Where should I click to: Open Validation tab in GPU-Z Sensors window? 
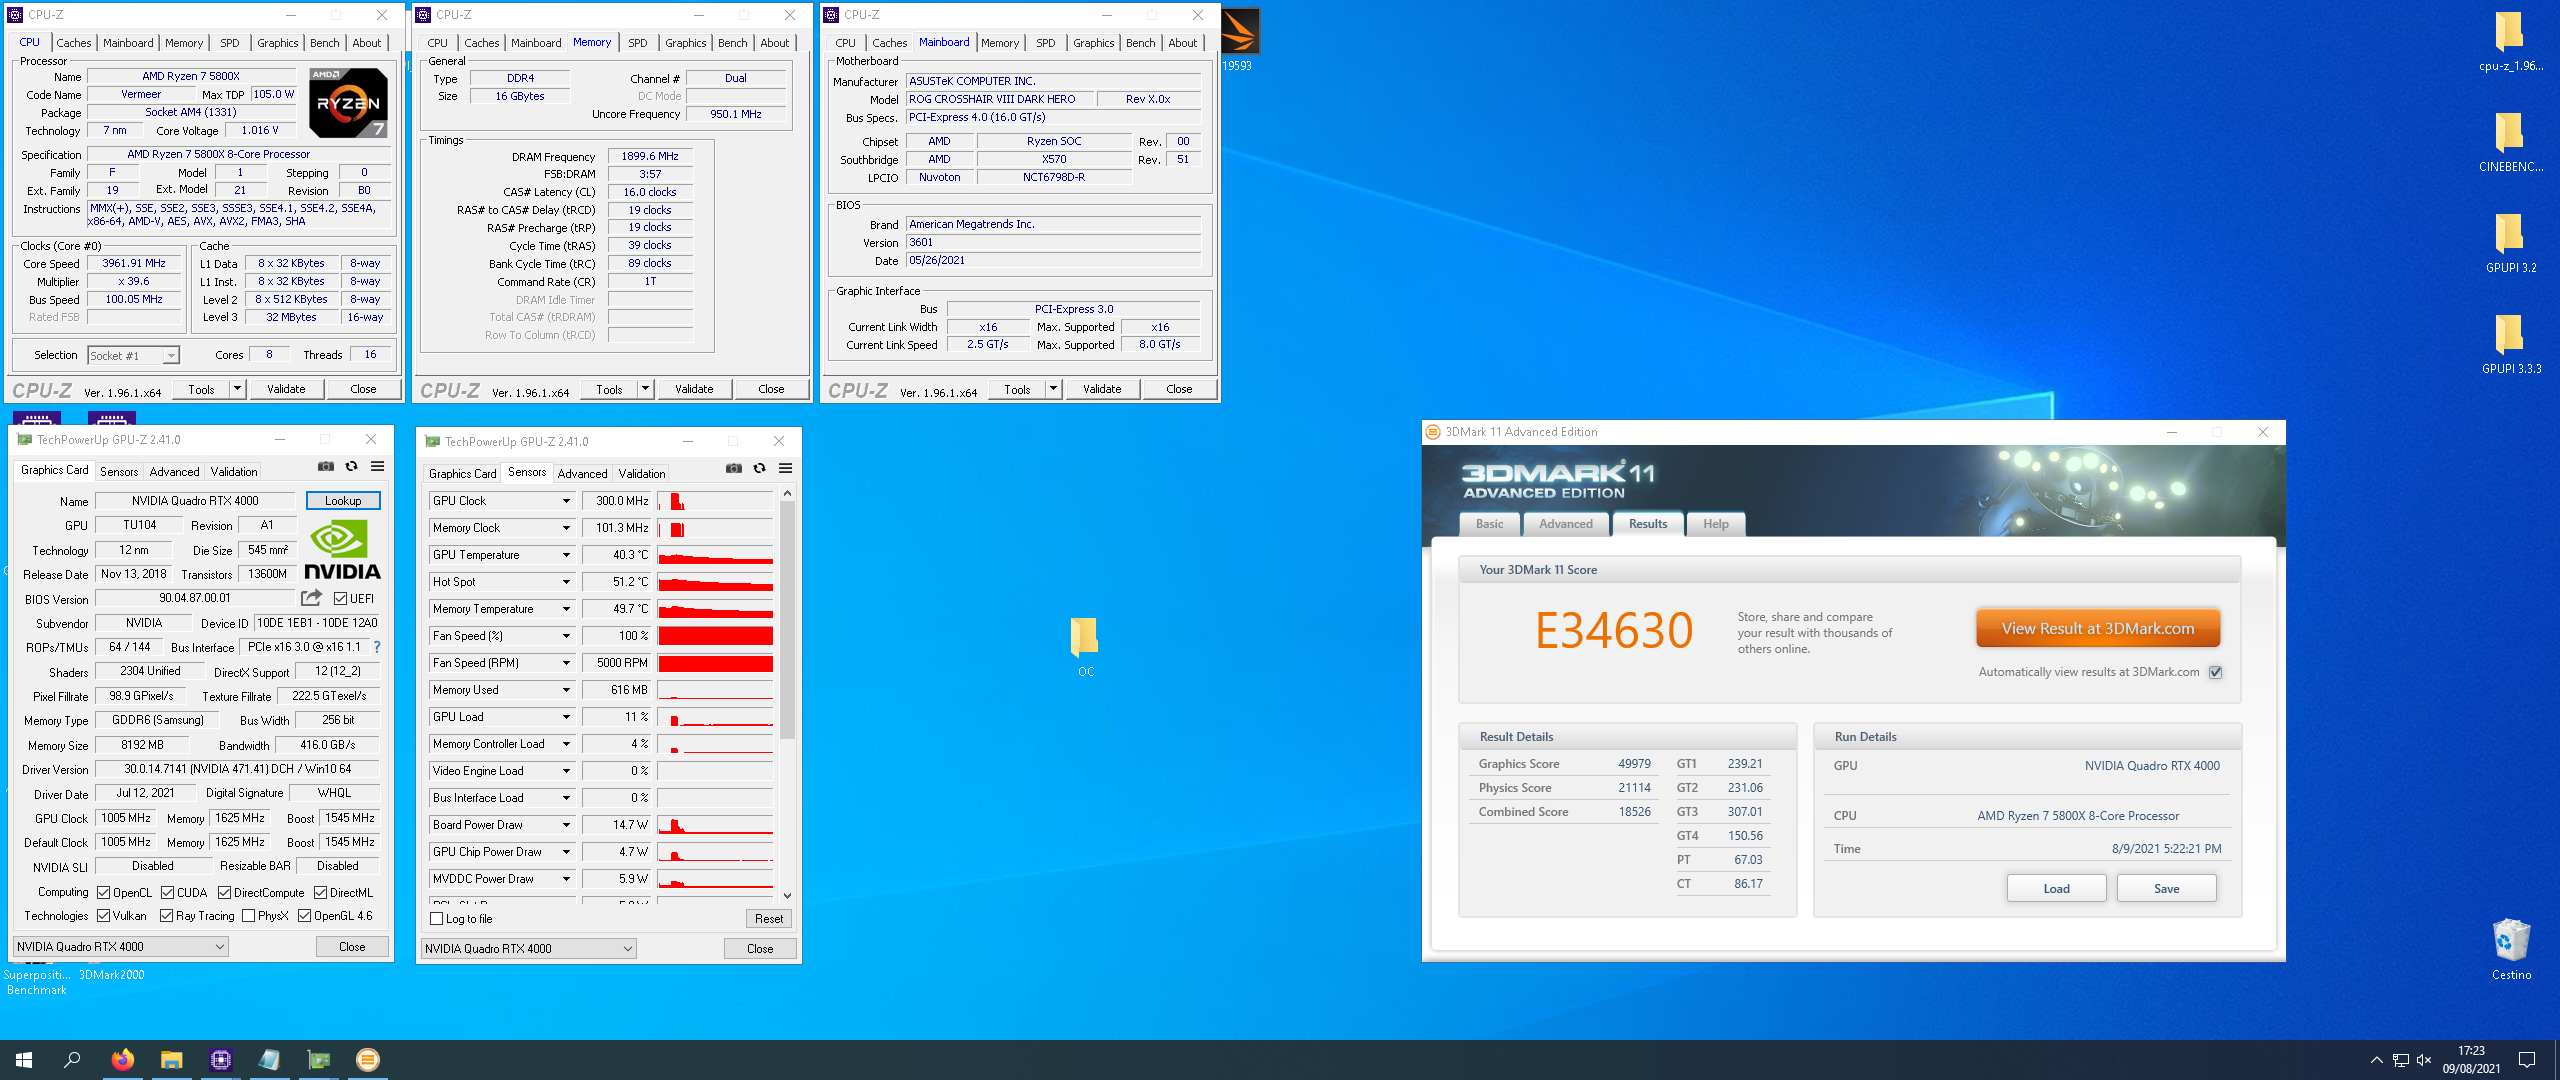tap(641, 474)
